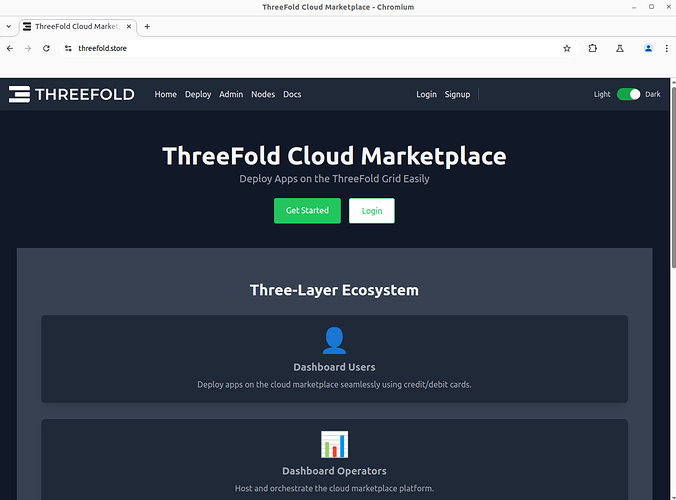This screenshot has width=676, height=500.
Task: Open the Deploy nav item
Action: [198, 94]
